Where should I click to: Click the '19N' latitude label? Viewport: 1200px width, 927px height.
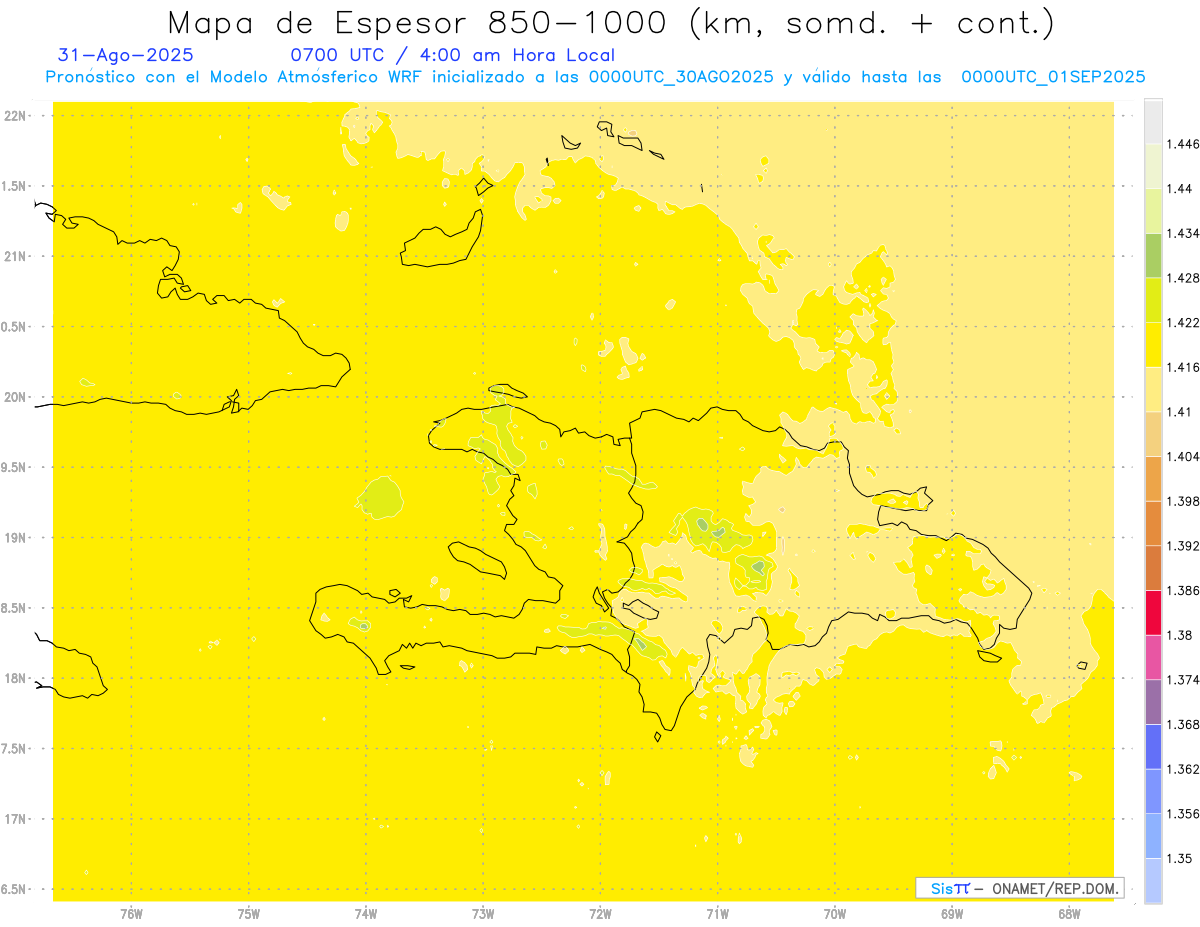coord(16,538)
